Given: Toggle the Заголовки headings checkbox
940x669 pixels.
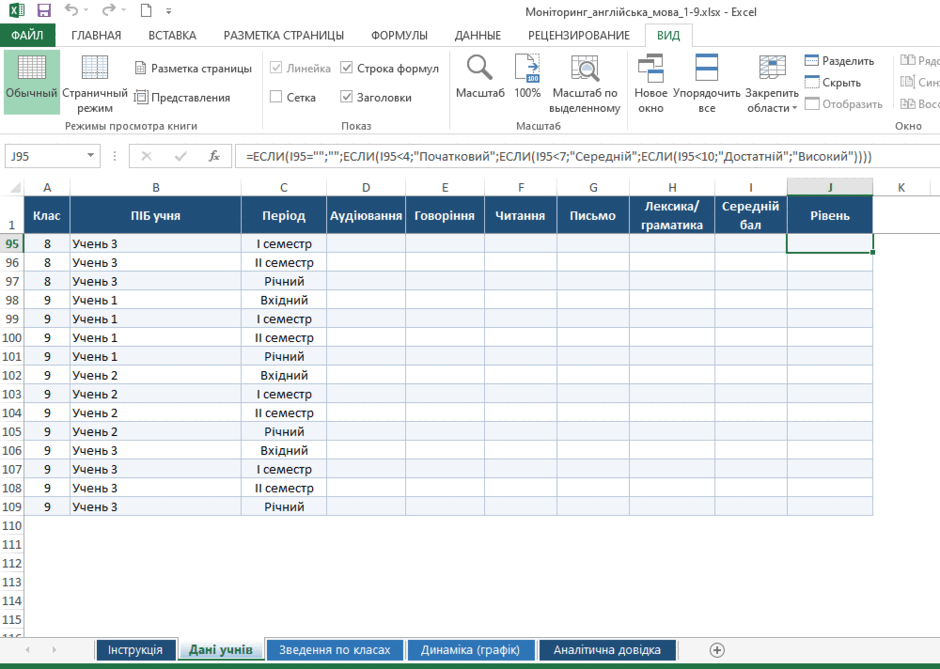Looking at the screenshot, I should 346,97.
